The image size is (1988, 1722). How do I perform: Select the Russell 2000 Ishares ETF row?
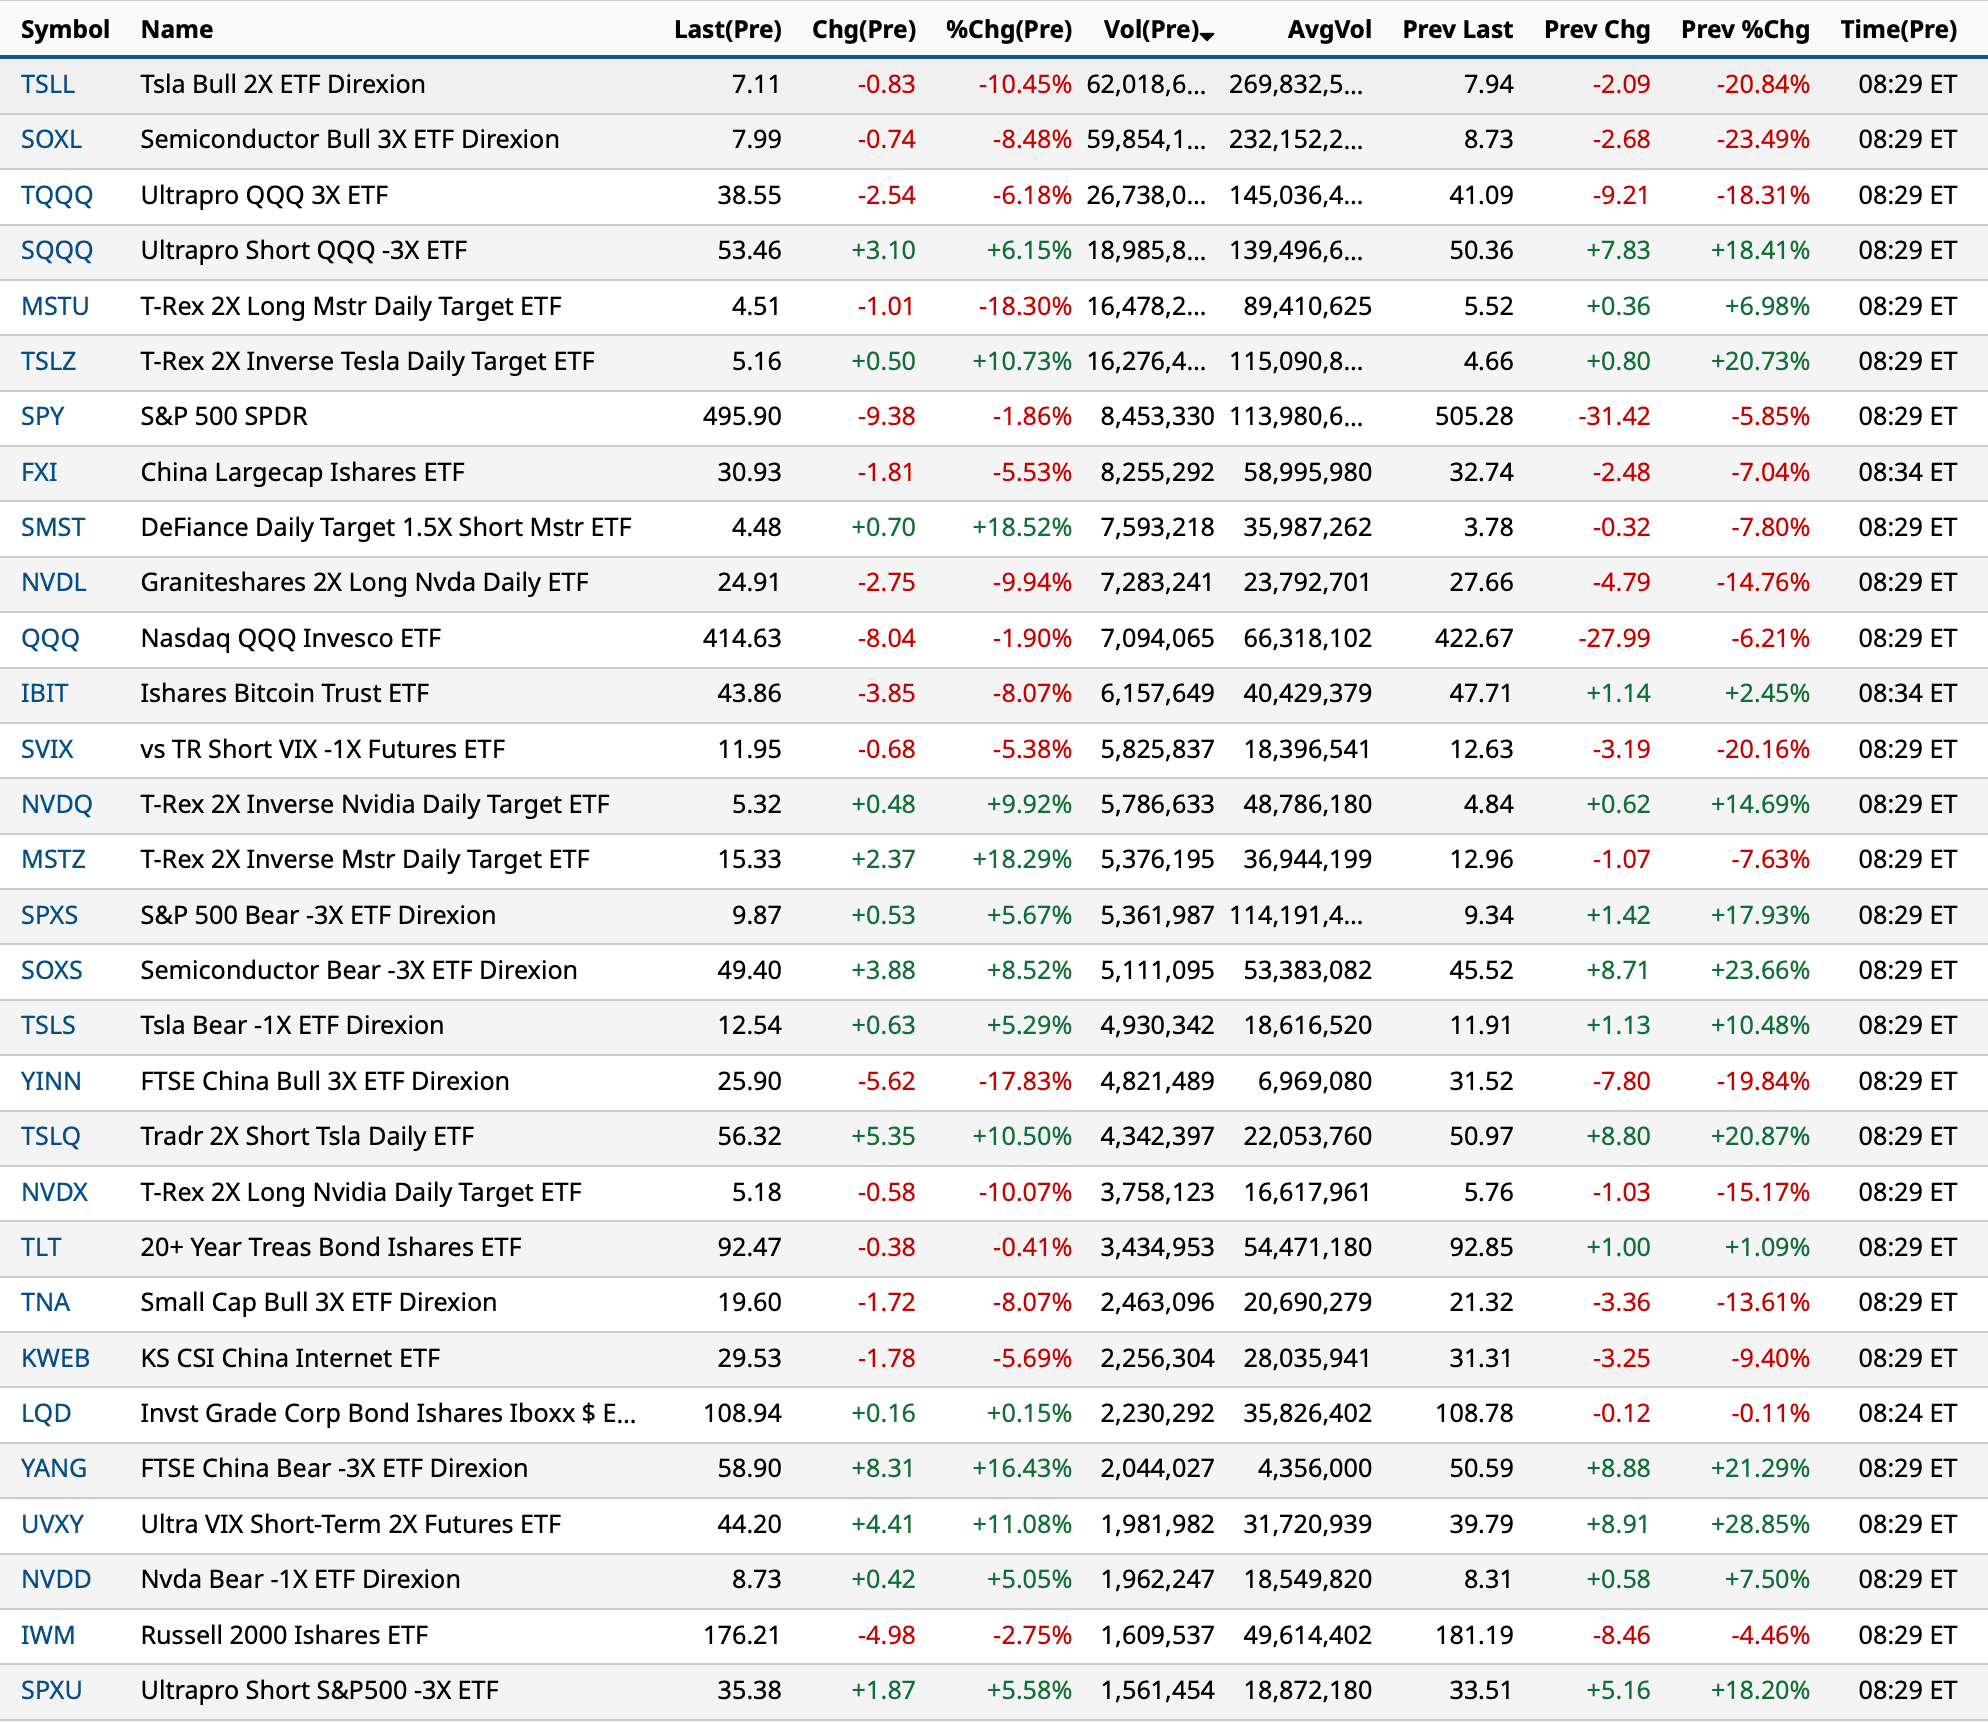[284, 1635]
